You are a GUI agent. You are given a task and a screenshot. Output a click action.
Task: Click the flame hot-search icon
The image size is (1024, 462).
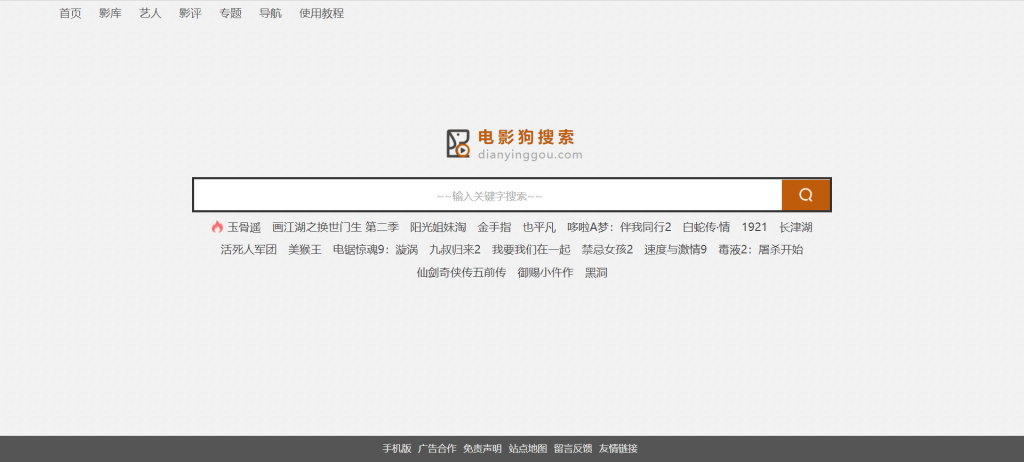(217, 227)
